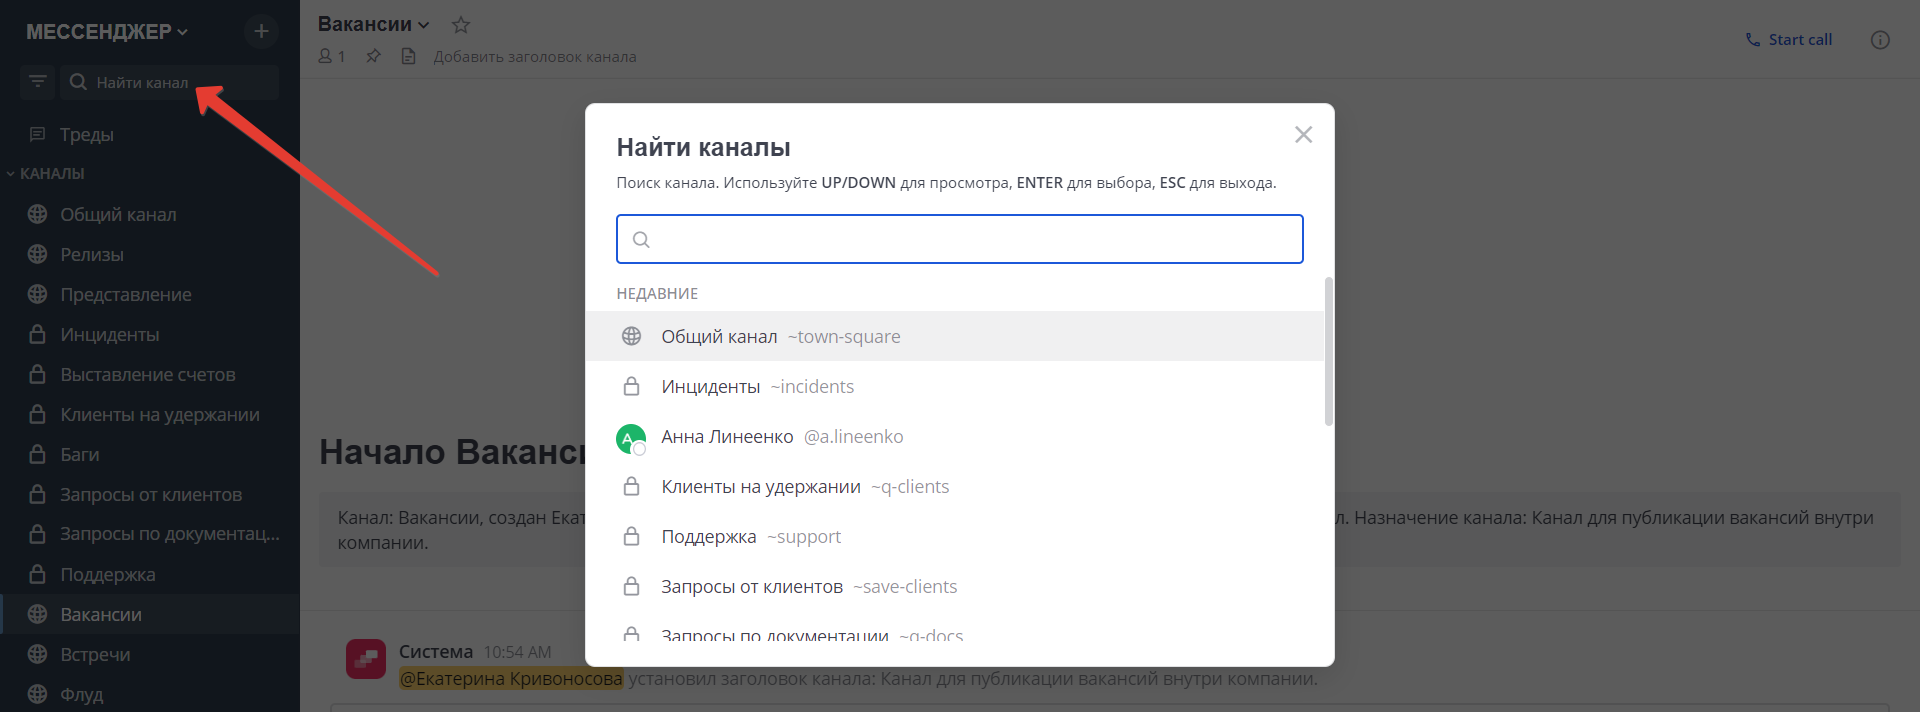Select Клиенты на удержании ~q-clients result
Image resolution: width=1920 pixels, height=712 pixels.
point(954,486)
